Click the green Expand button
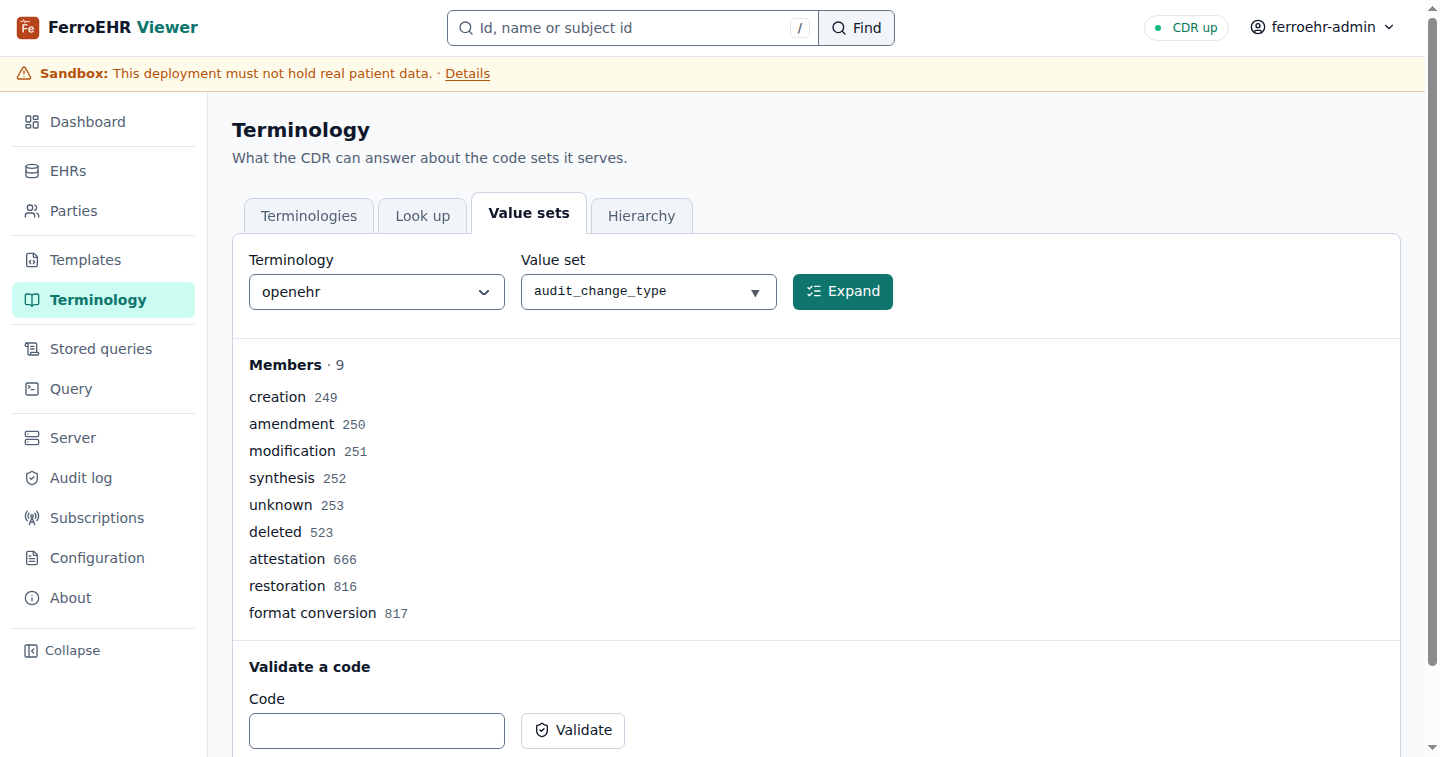Screen dimensions: 1440x757 click(x=843, y=292)
